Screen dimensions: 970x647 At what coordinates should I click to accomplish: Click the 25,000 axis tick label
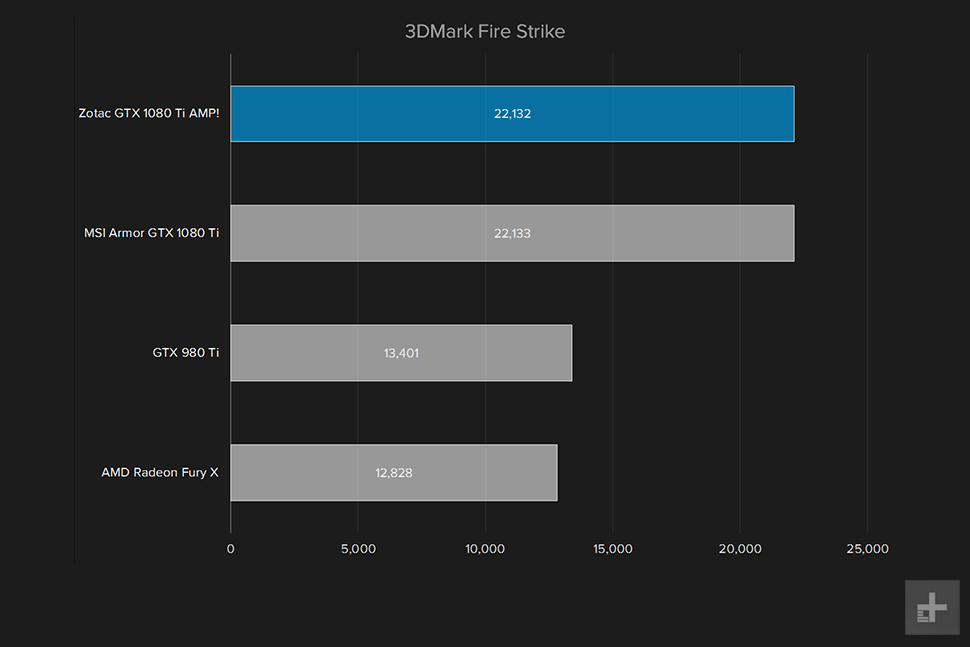[867, 549]
